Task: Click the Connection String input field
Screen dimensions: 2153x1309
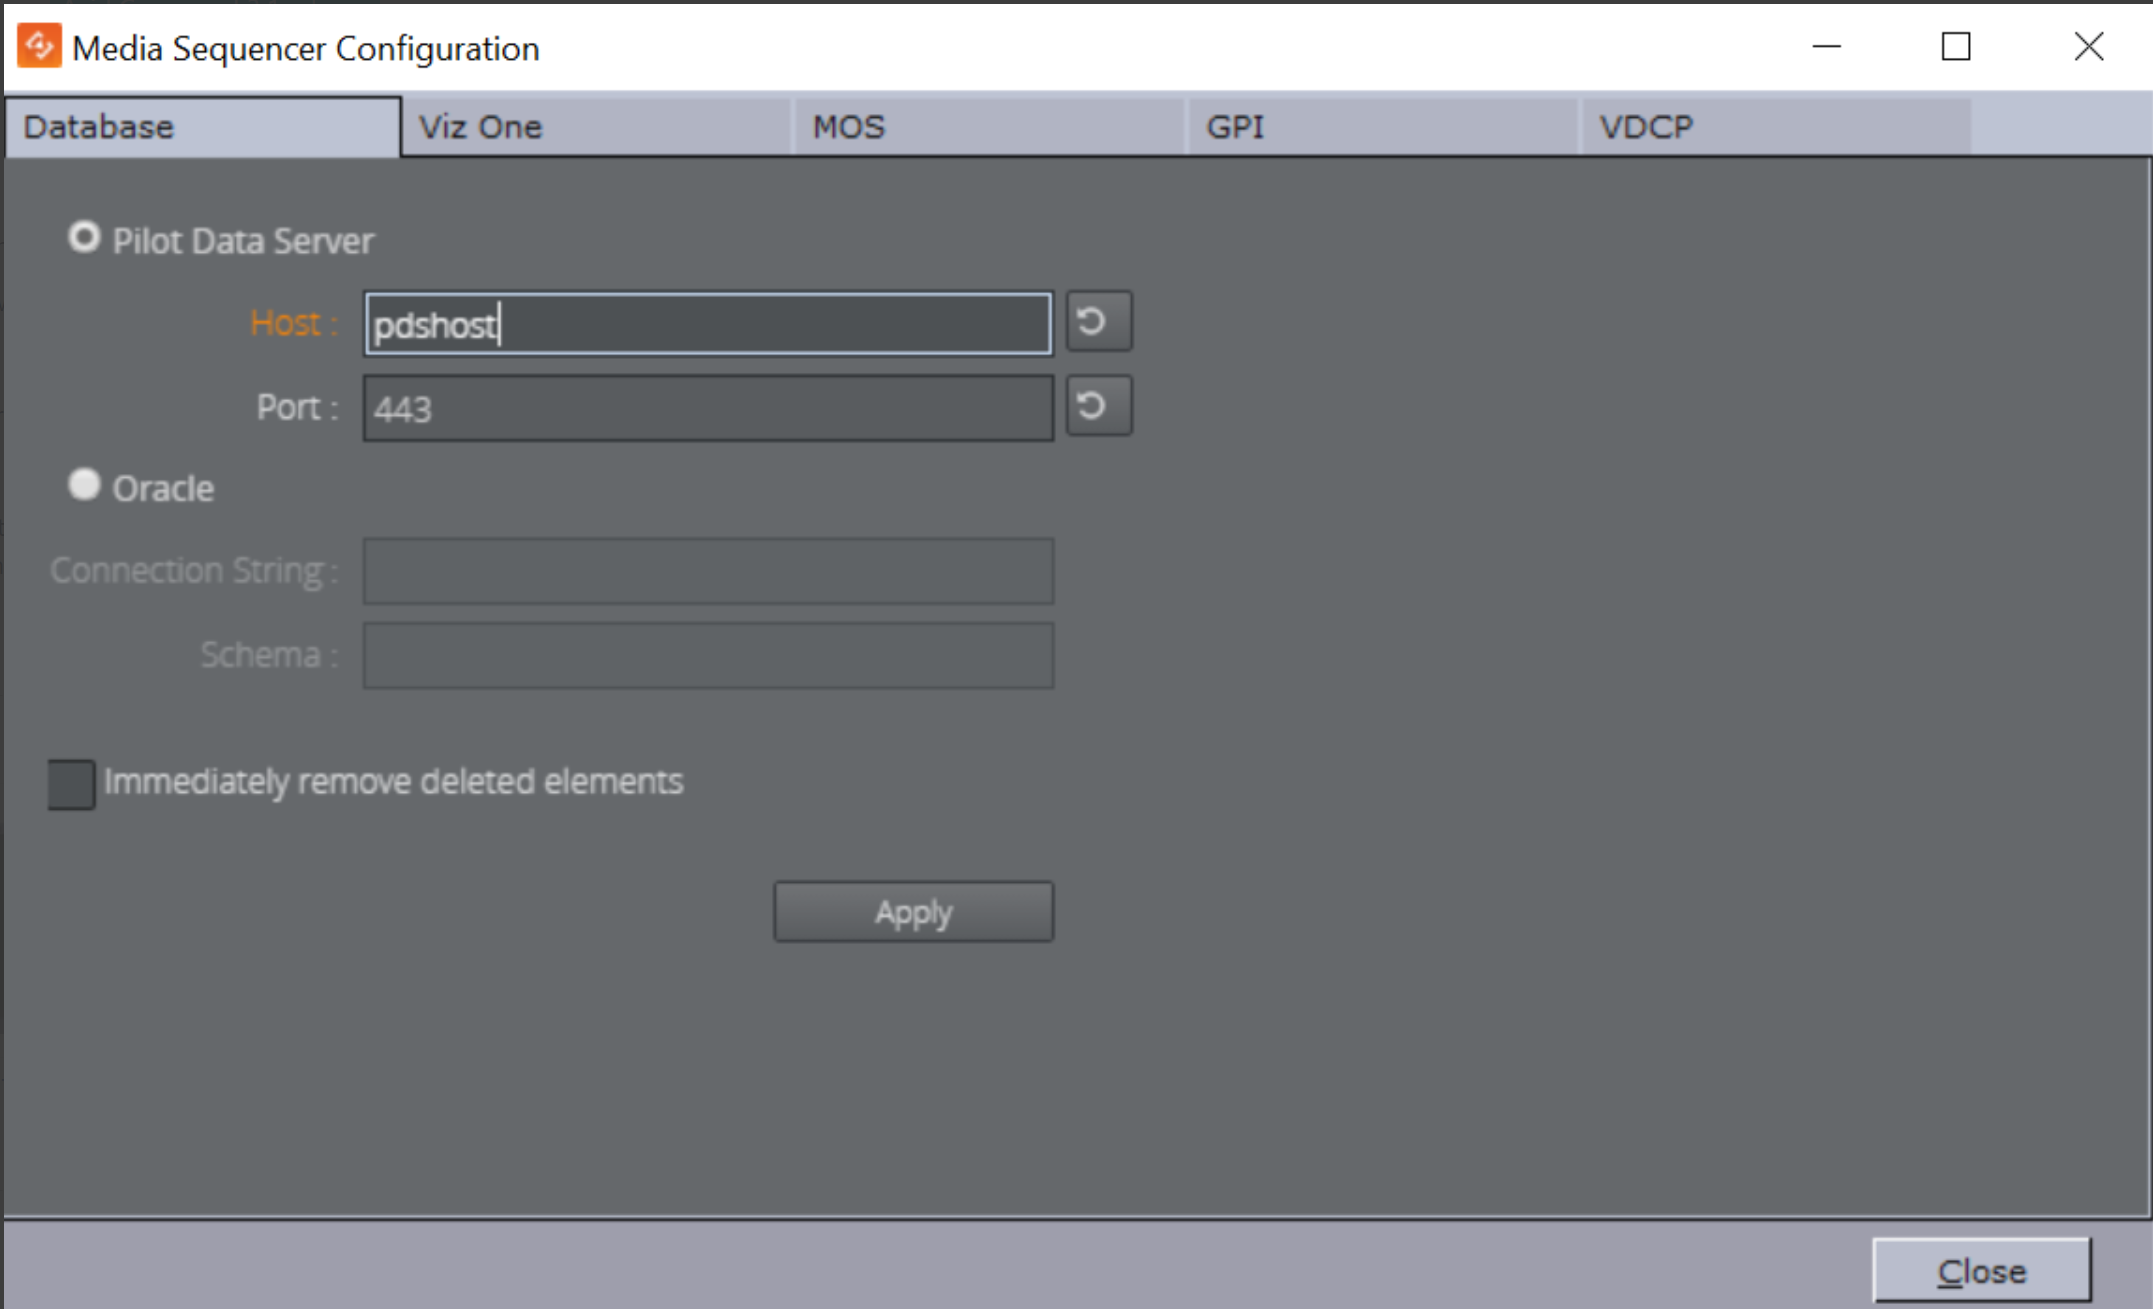Action: pos(708,571)
